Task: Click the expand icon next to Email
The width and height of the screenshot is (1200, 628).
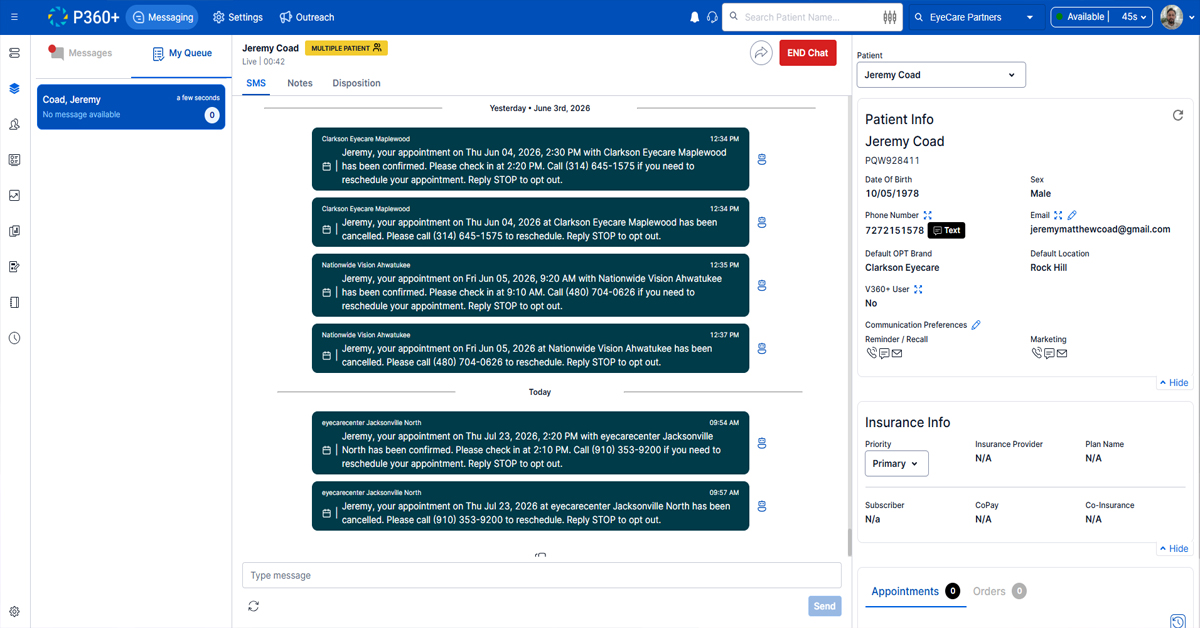Action: (1058, 215)
